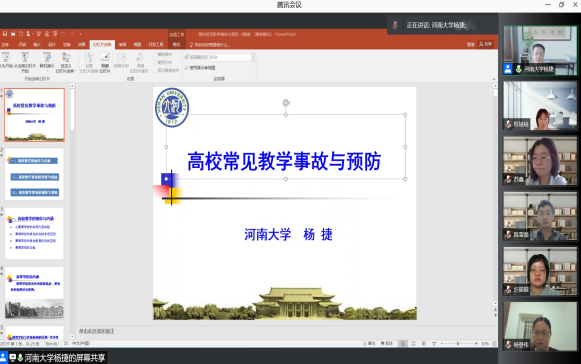Switch to the Developer Tools ribbon tab
The height and width of the screenshot is (364, 581).
[x=156, y=44]
